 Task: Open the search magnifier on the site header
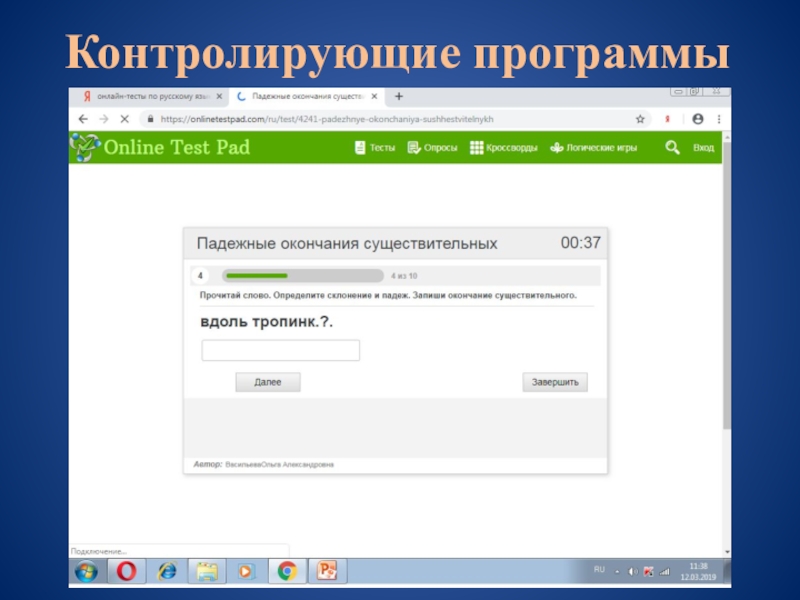point(673,148)
